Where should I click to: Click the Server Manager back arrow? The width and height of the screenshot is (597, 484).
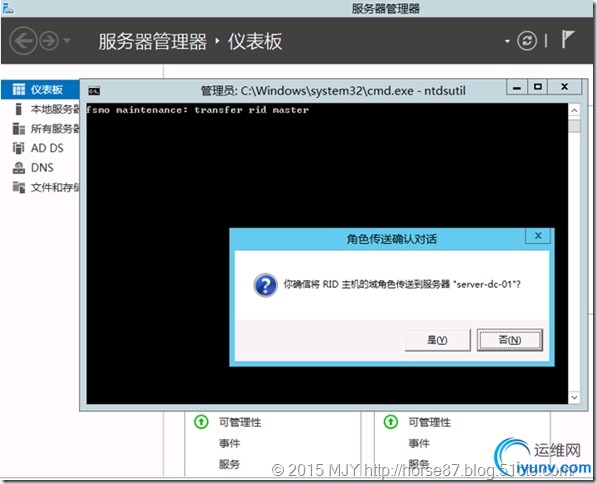pyautogui.click(x=23, y=41)
